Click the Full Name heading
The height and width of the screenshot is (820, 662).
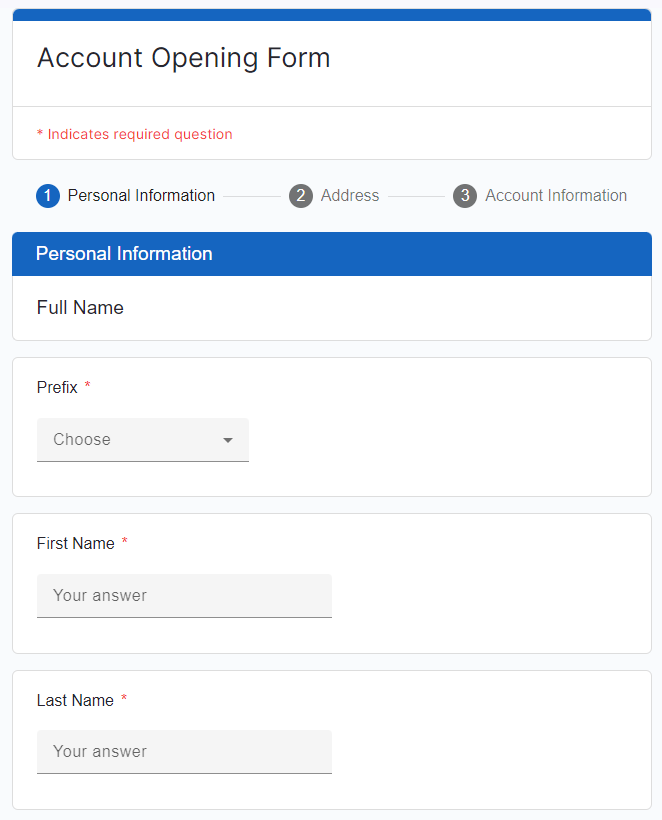(x=80, y=308)
